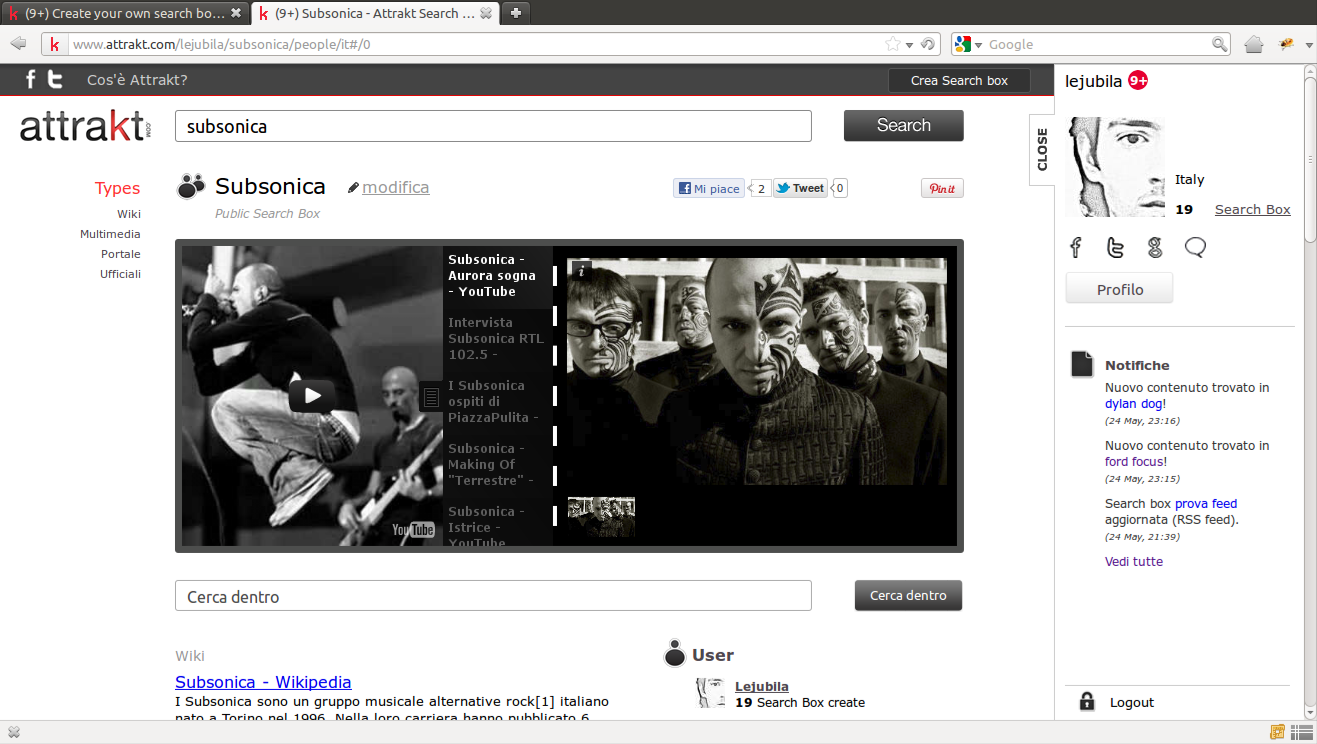Filter by Wiki type
Screen dimensions: 1317x744
129,214
